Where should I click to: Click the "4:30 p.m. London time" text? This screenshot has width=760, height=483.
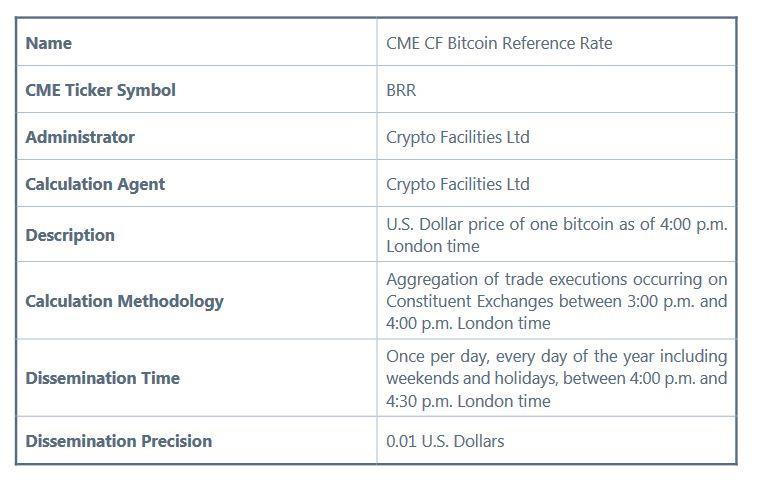click(468, 401)
